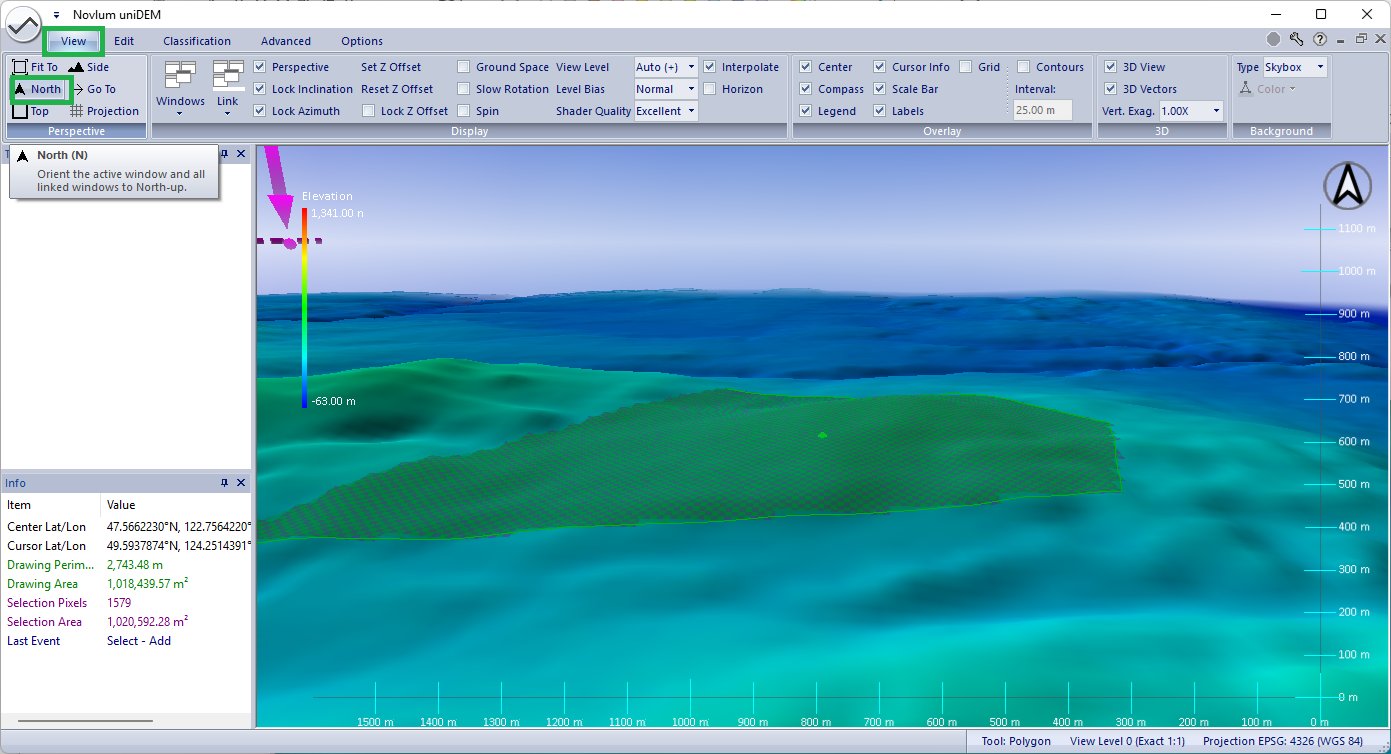Open the Vert. Exag. 1.00X dropdown
This screenshot has height=754, width=1391.
(1191, 111)
